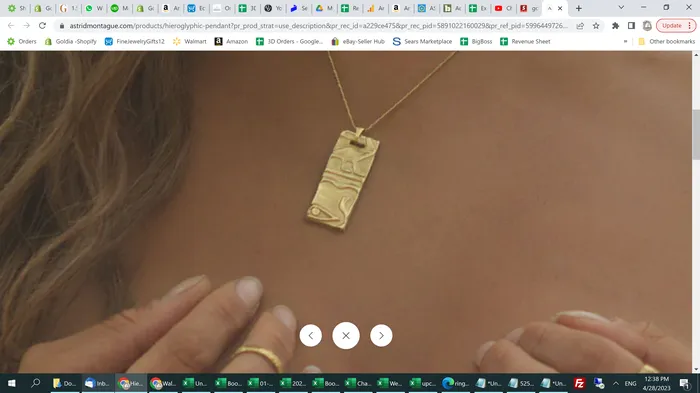Expand the tab search dropdown
700x393 pixels.
621,8
